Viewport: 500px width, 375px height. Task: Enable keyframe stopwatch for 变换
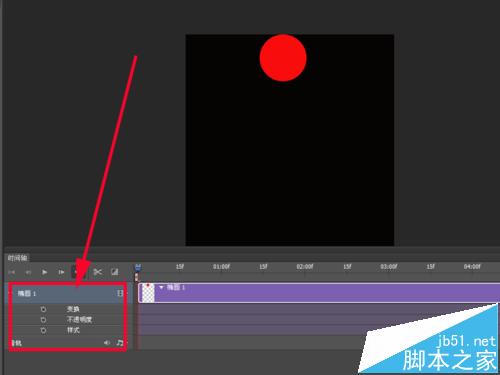43,309
